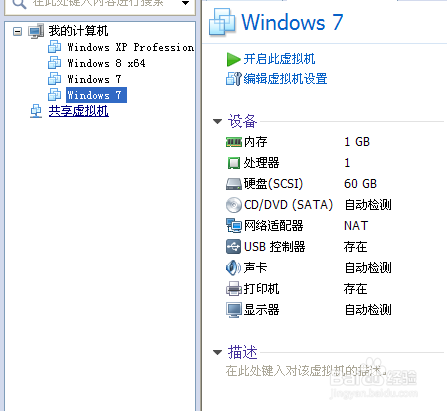This screenshot has width=447, height=411.
Task: Click the CD/DVD disc icon
Action: 234,205
